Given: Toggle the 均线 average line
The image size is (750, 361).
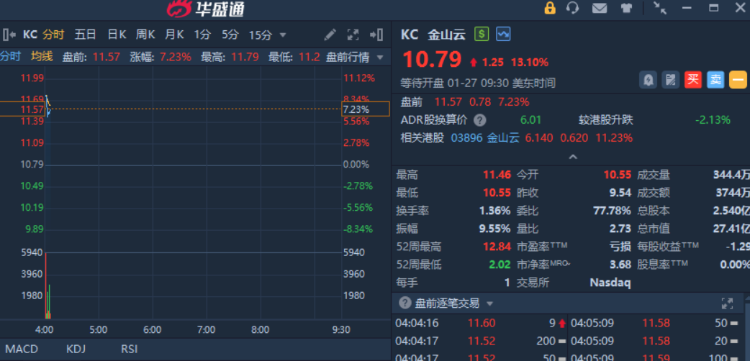Looking at the screenshot, I should point(42,56).
